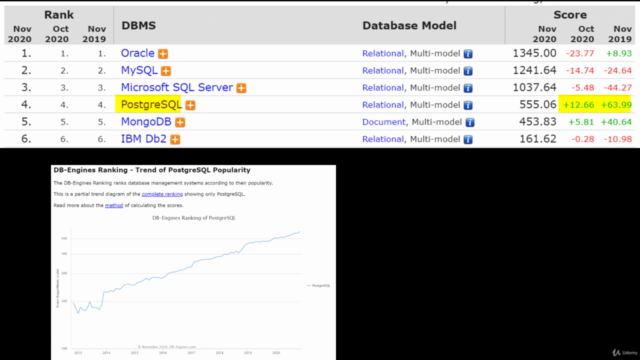Click the DBMS column header
Image resolution: width=640 pixels, height=360 pixels.
[138, 25]
